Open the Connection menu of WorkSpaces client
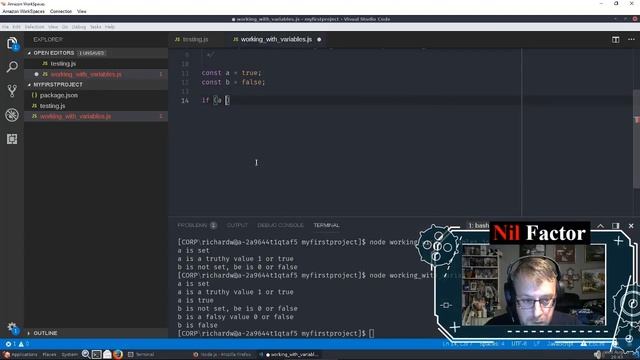640x360 pixels. (x=61, y=11)
